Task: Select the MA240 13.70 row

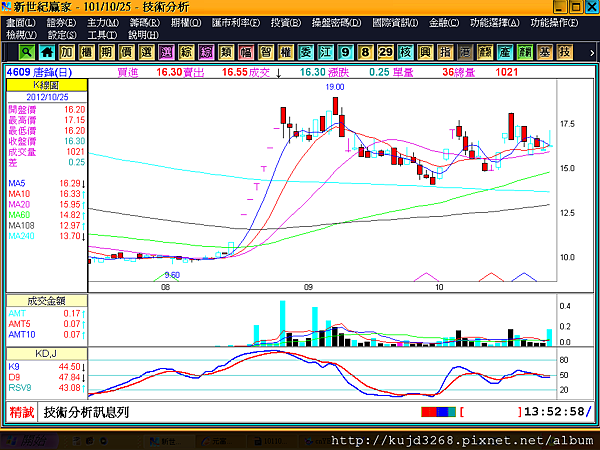Action: (x=47, y=236)
